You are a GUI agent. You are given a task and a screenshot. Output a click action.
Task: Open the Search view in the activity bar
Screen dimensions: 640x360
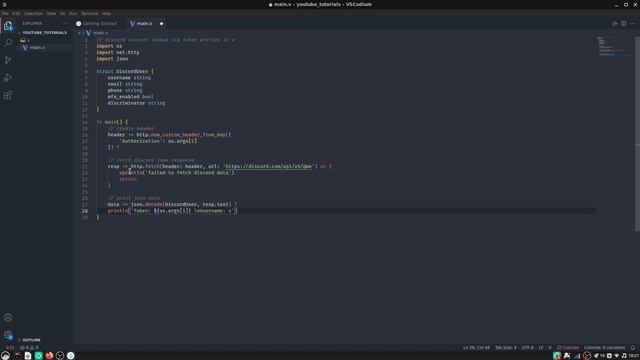tap(8, 43)
